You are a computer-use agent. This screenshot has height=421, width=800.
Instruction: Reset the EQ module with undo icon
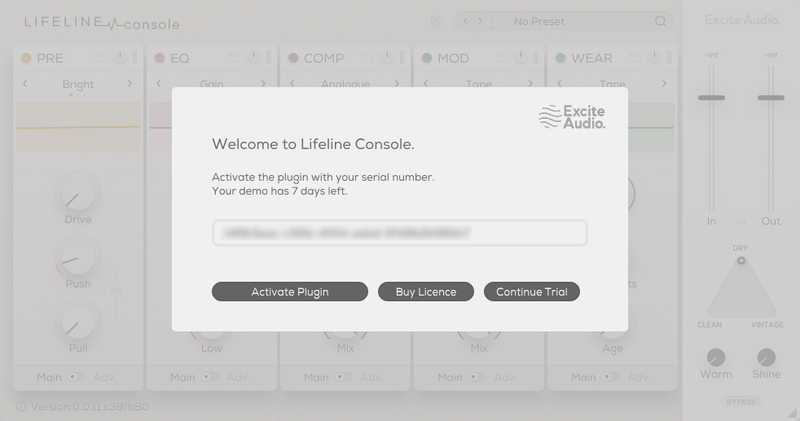tap(234, 58)
